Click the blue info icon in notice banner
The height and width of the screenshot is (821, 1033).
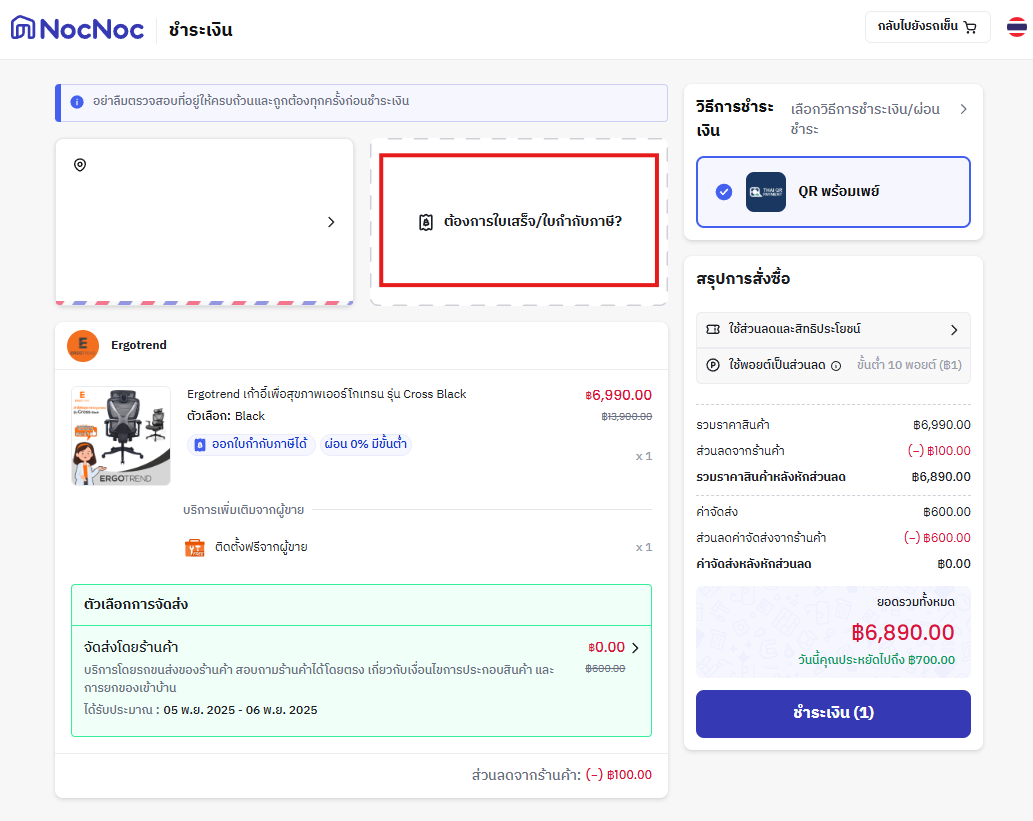click(x=77, y=101)
